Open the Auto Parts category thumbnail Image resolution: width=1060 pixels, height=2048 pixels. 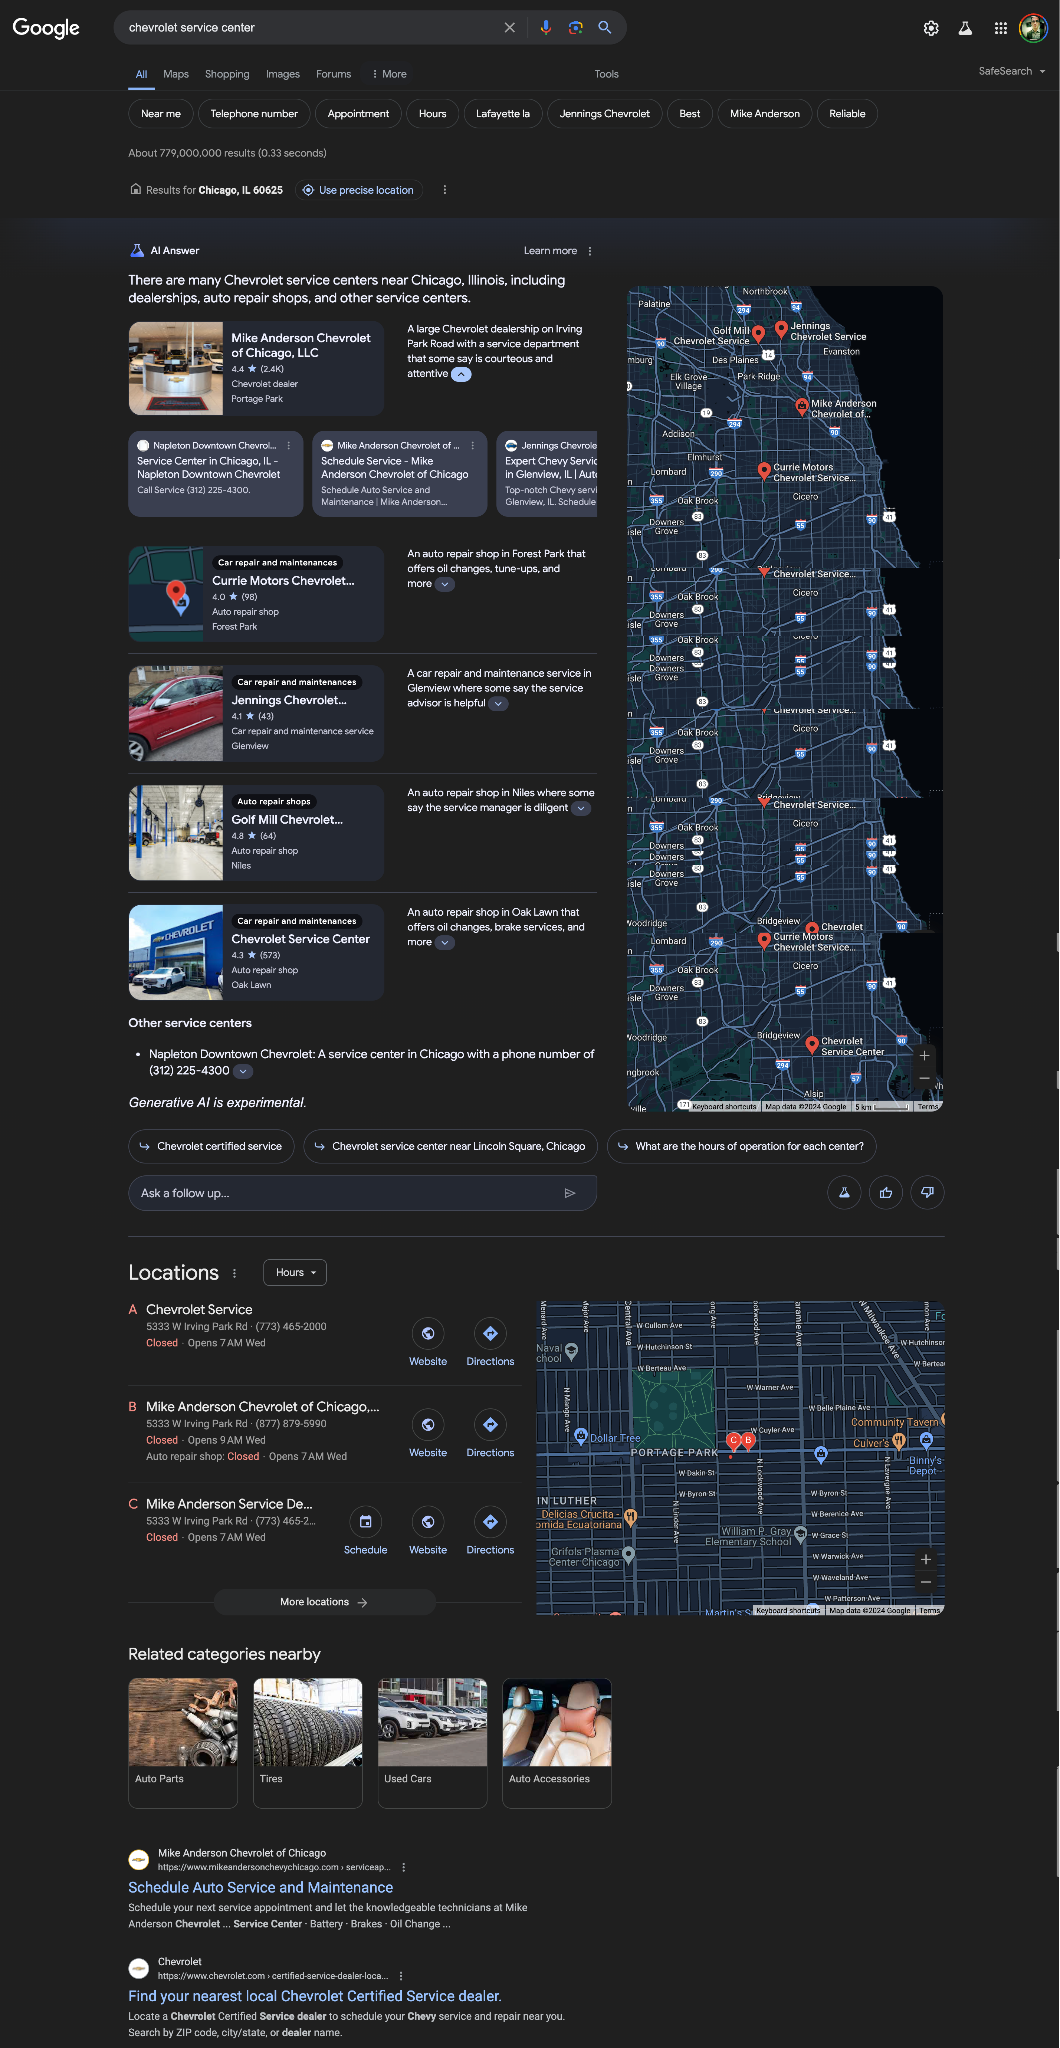tap(183, 1742)
